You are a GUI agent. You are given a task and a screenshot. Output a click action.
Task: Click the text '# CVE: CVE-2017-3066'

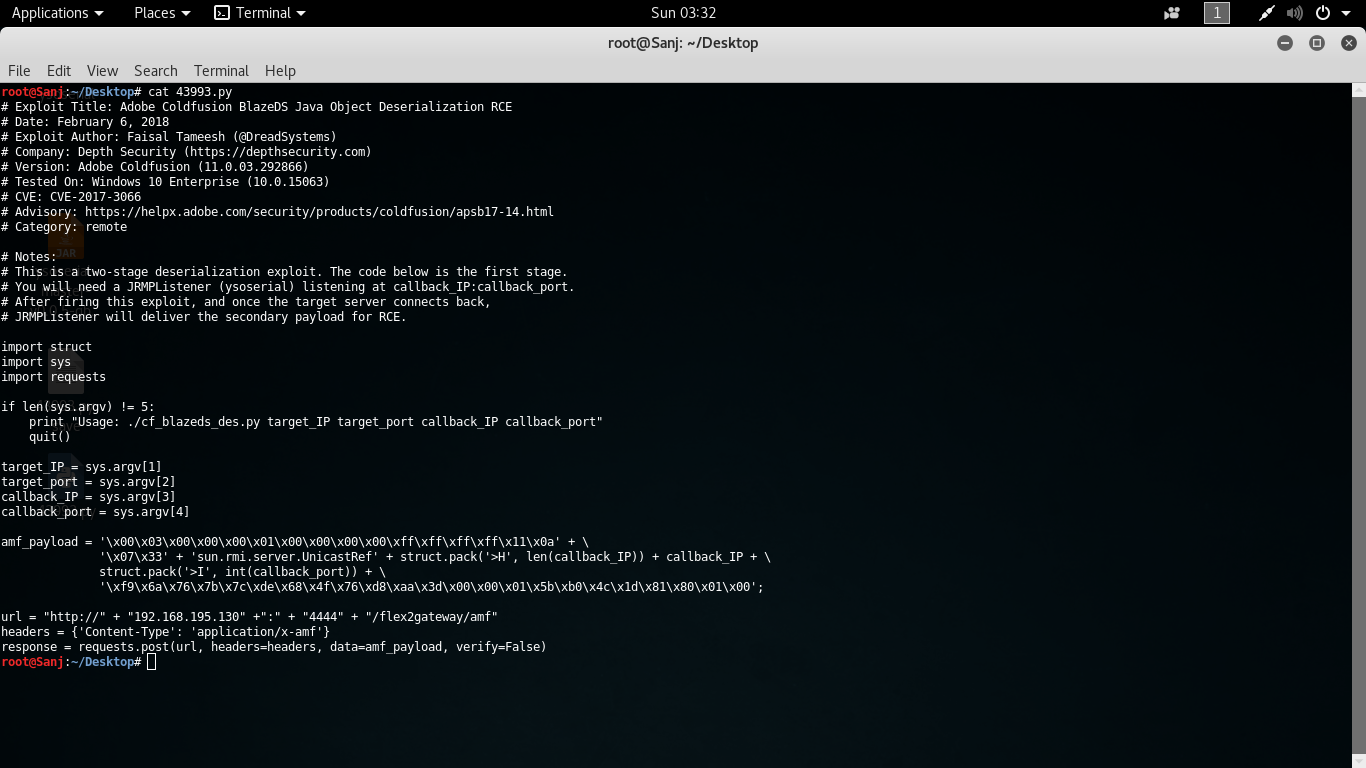point(71,197)
